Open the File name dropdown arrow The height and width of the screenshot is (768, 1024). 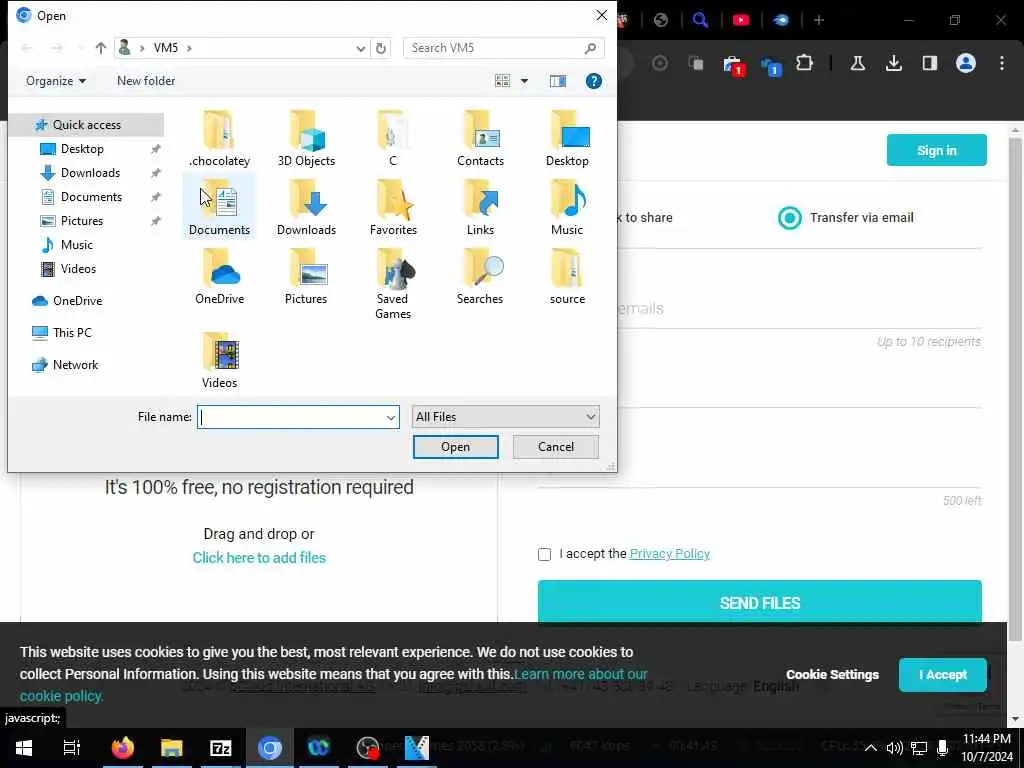coord(391,417)
